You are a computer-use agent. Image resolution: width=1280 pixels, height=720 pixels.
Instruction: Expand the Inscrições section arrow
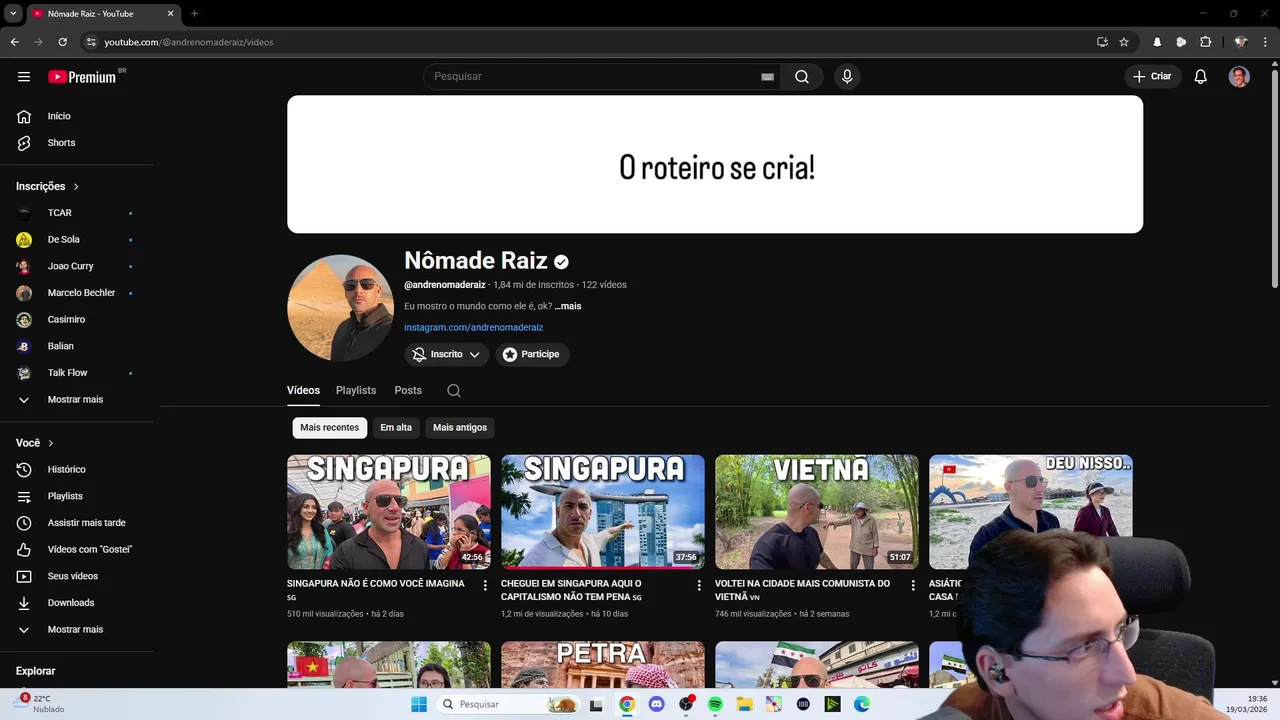pos(76,187)
